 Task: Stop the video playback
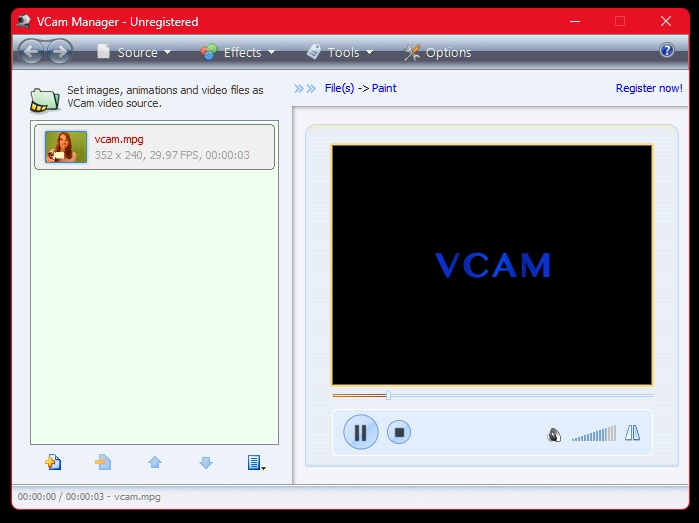(399, 432)
